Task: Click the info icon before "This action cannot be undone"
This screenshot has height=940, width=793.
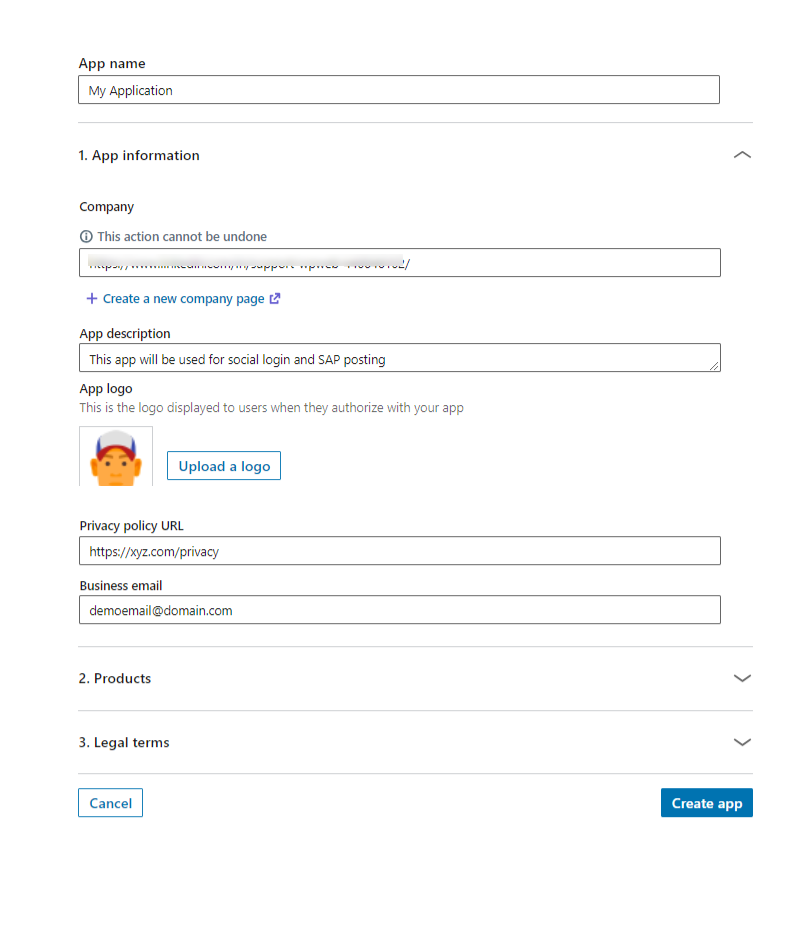Action: [85, 236]
